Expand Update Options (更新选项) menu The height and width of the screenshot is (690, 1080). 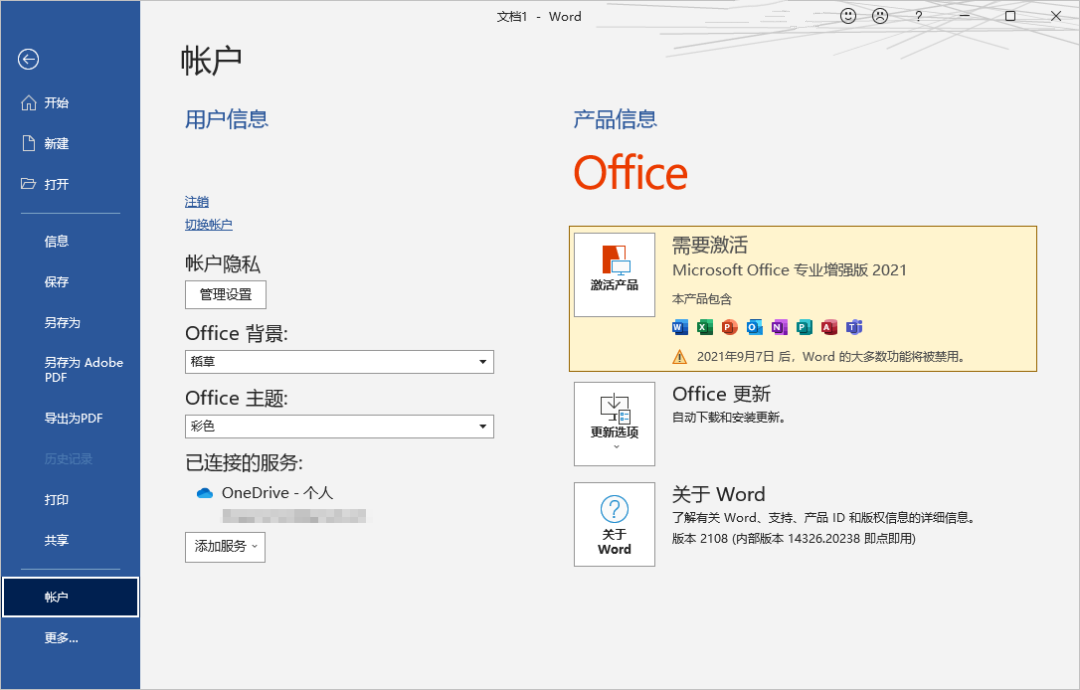click(x=614, y=424)
